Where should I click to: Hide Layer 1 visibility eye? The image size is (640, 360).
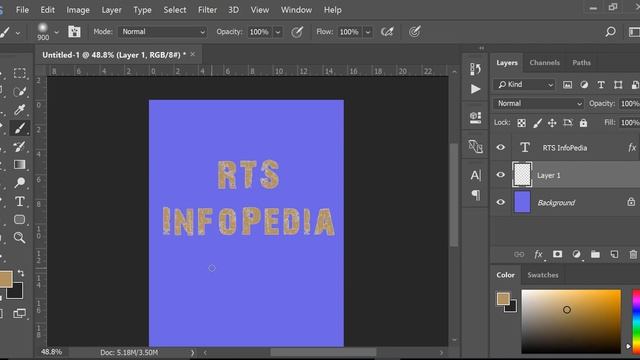pos(500,175)
